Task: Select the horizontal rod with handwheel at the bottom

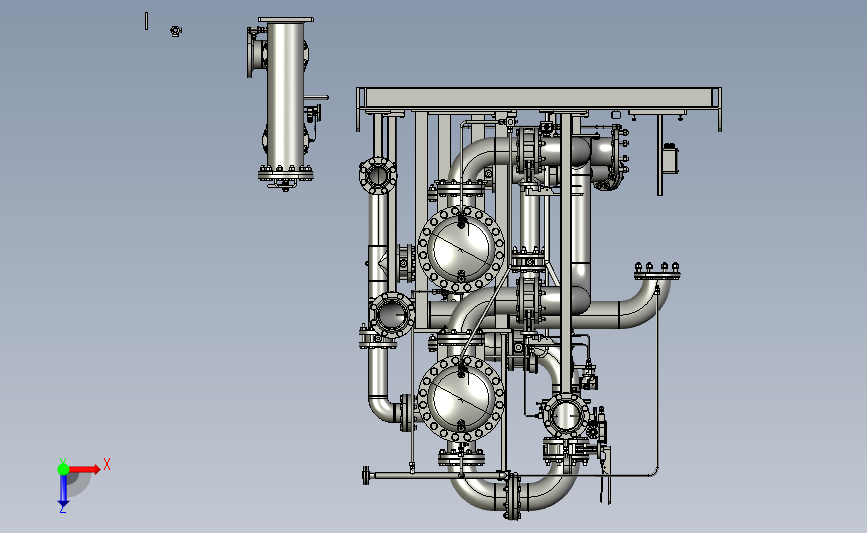Action: click(435, 475)
